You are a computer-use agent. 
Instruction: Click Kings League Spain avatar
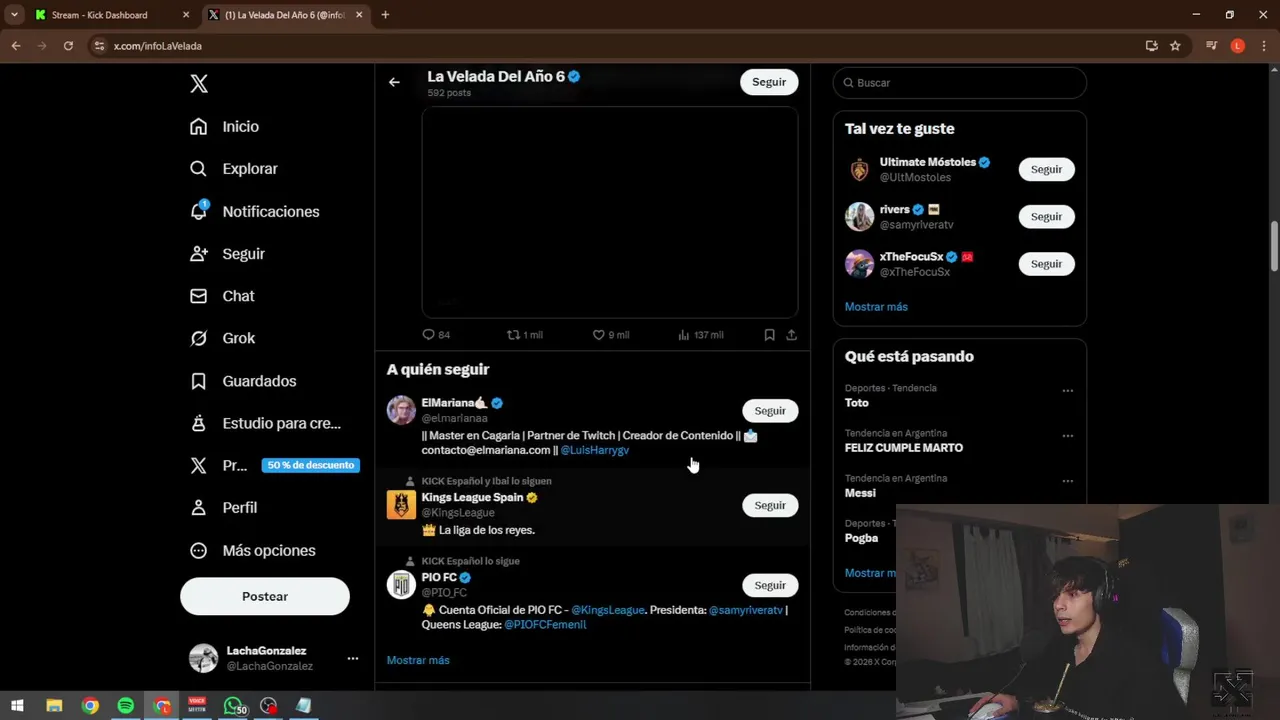[x=401, y=505]
